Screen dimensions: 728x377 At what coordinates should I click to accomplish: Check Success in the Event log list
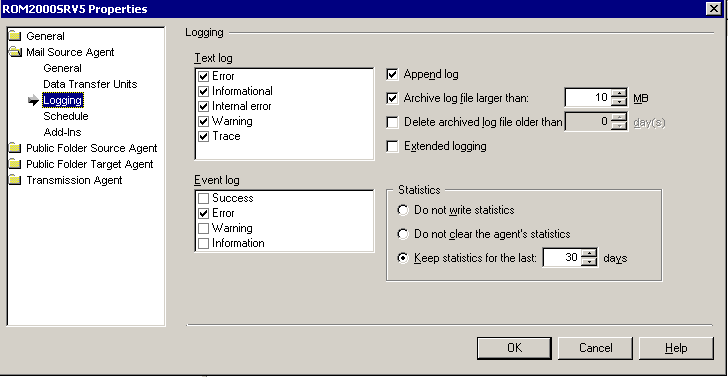pyautogui.click(x=203, y=199)
